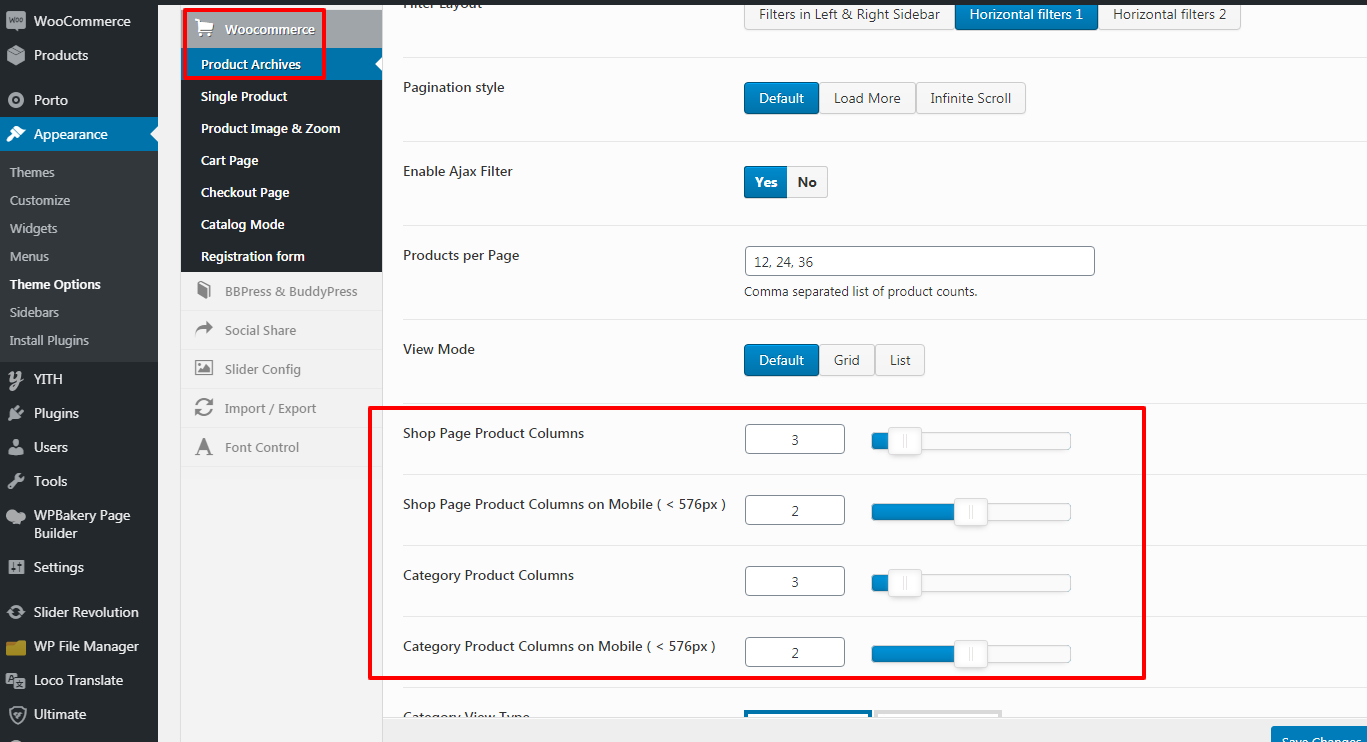Click the Plugins plug icon
1367x742 pixels.
(x=16, y=413)
